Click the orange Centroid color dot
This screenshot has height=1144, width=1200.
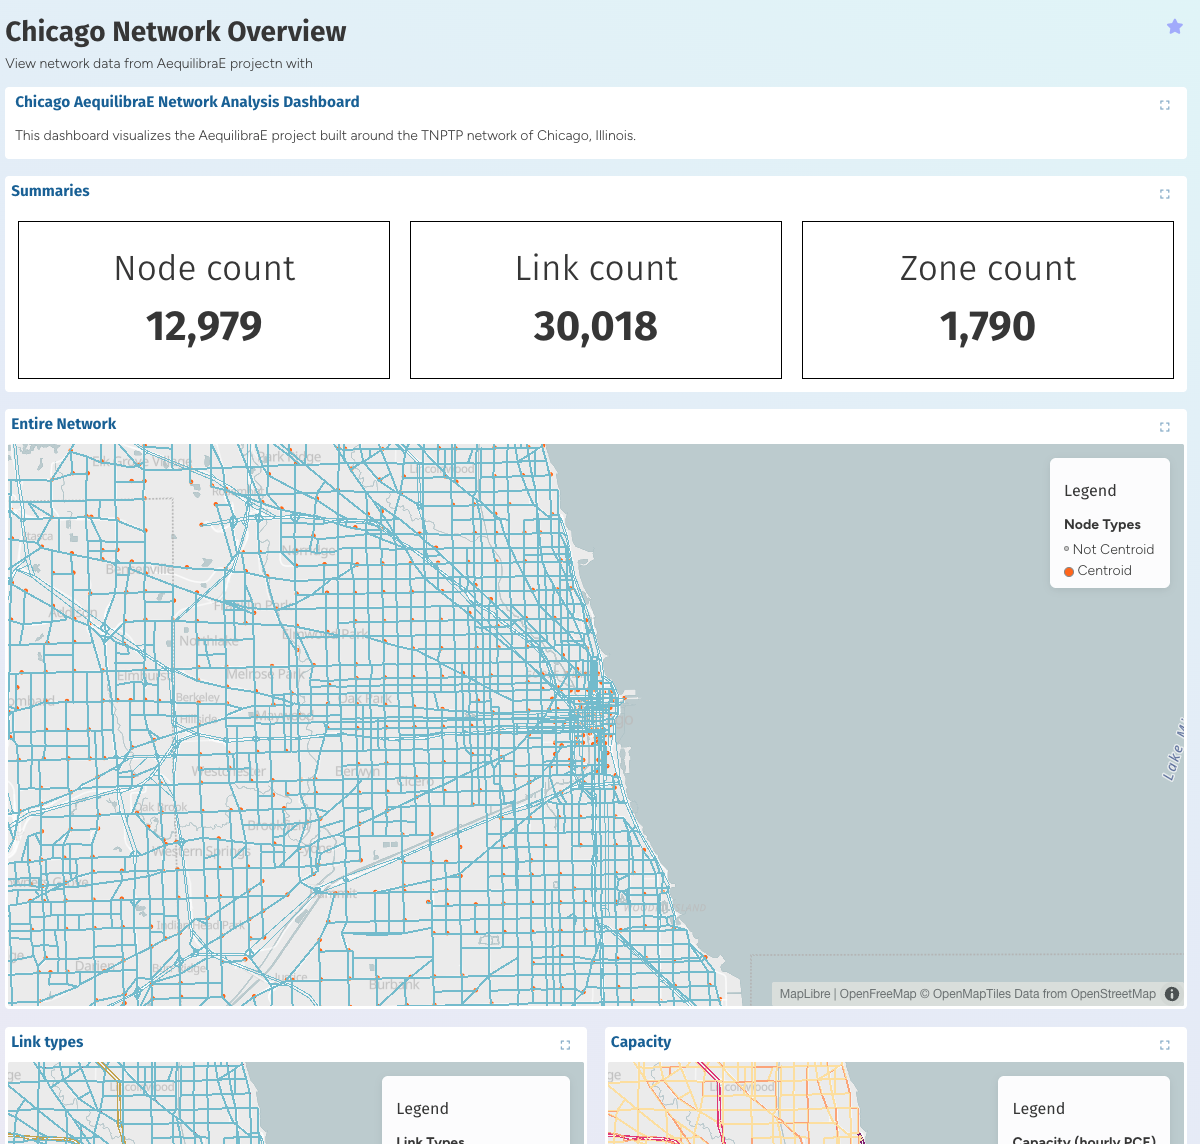pyautogui.click(x=1069, y=570)
